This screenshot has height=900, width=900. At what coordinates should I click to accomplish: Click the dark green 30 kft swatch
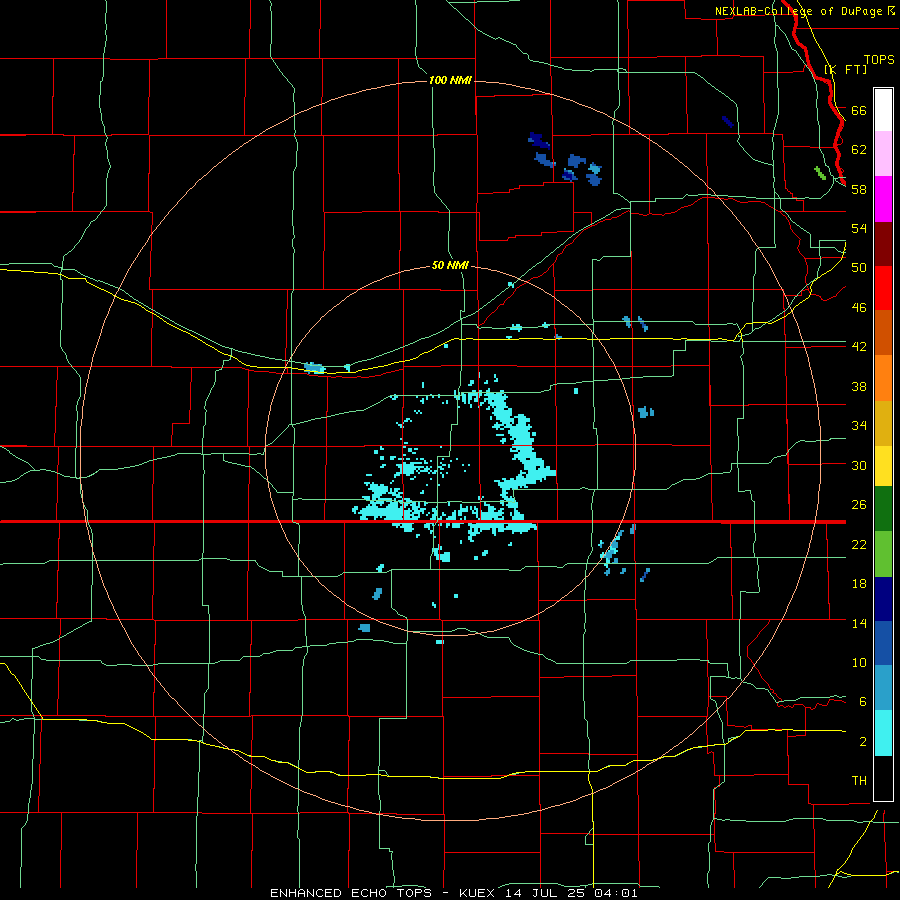click(x=883, y=509)
